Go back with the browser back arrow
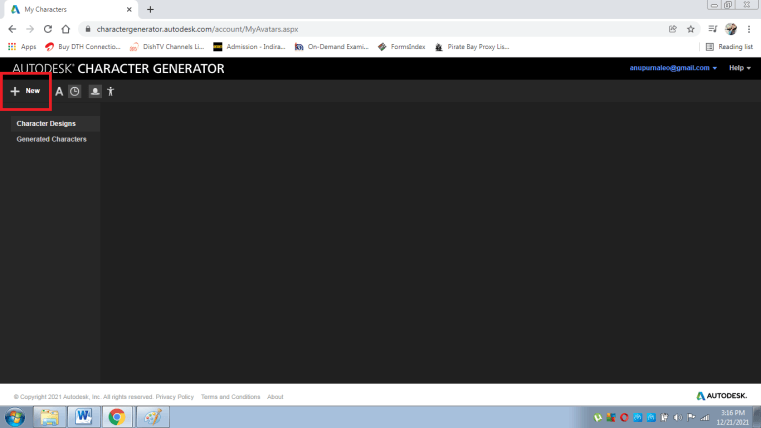761x428 pixels. tap(12, 29)
